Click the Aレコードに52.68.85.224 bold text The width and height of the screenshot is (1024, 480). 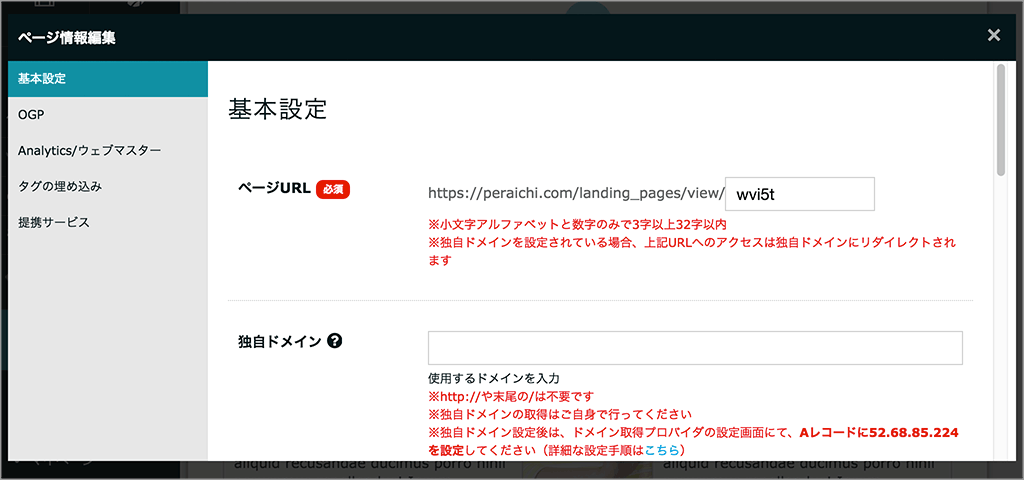coord(879,432)
